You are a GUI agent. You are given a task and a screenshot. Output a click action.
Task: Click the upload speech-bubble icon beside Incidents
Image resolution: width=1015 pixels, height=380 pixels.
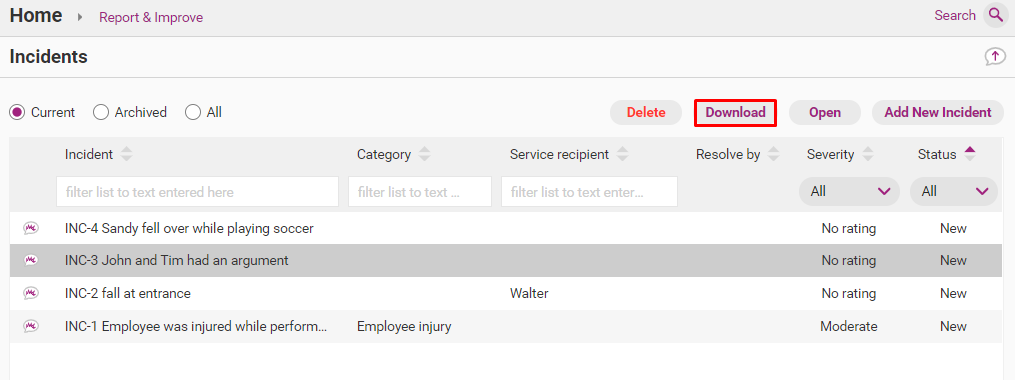point(994,57)
